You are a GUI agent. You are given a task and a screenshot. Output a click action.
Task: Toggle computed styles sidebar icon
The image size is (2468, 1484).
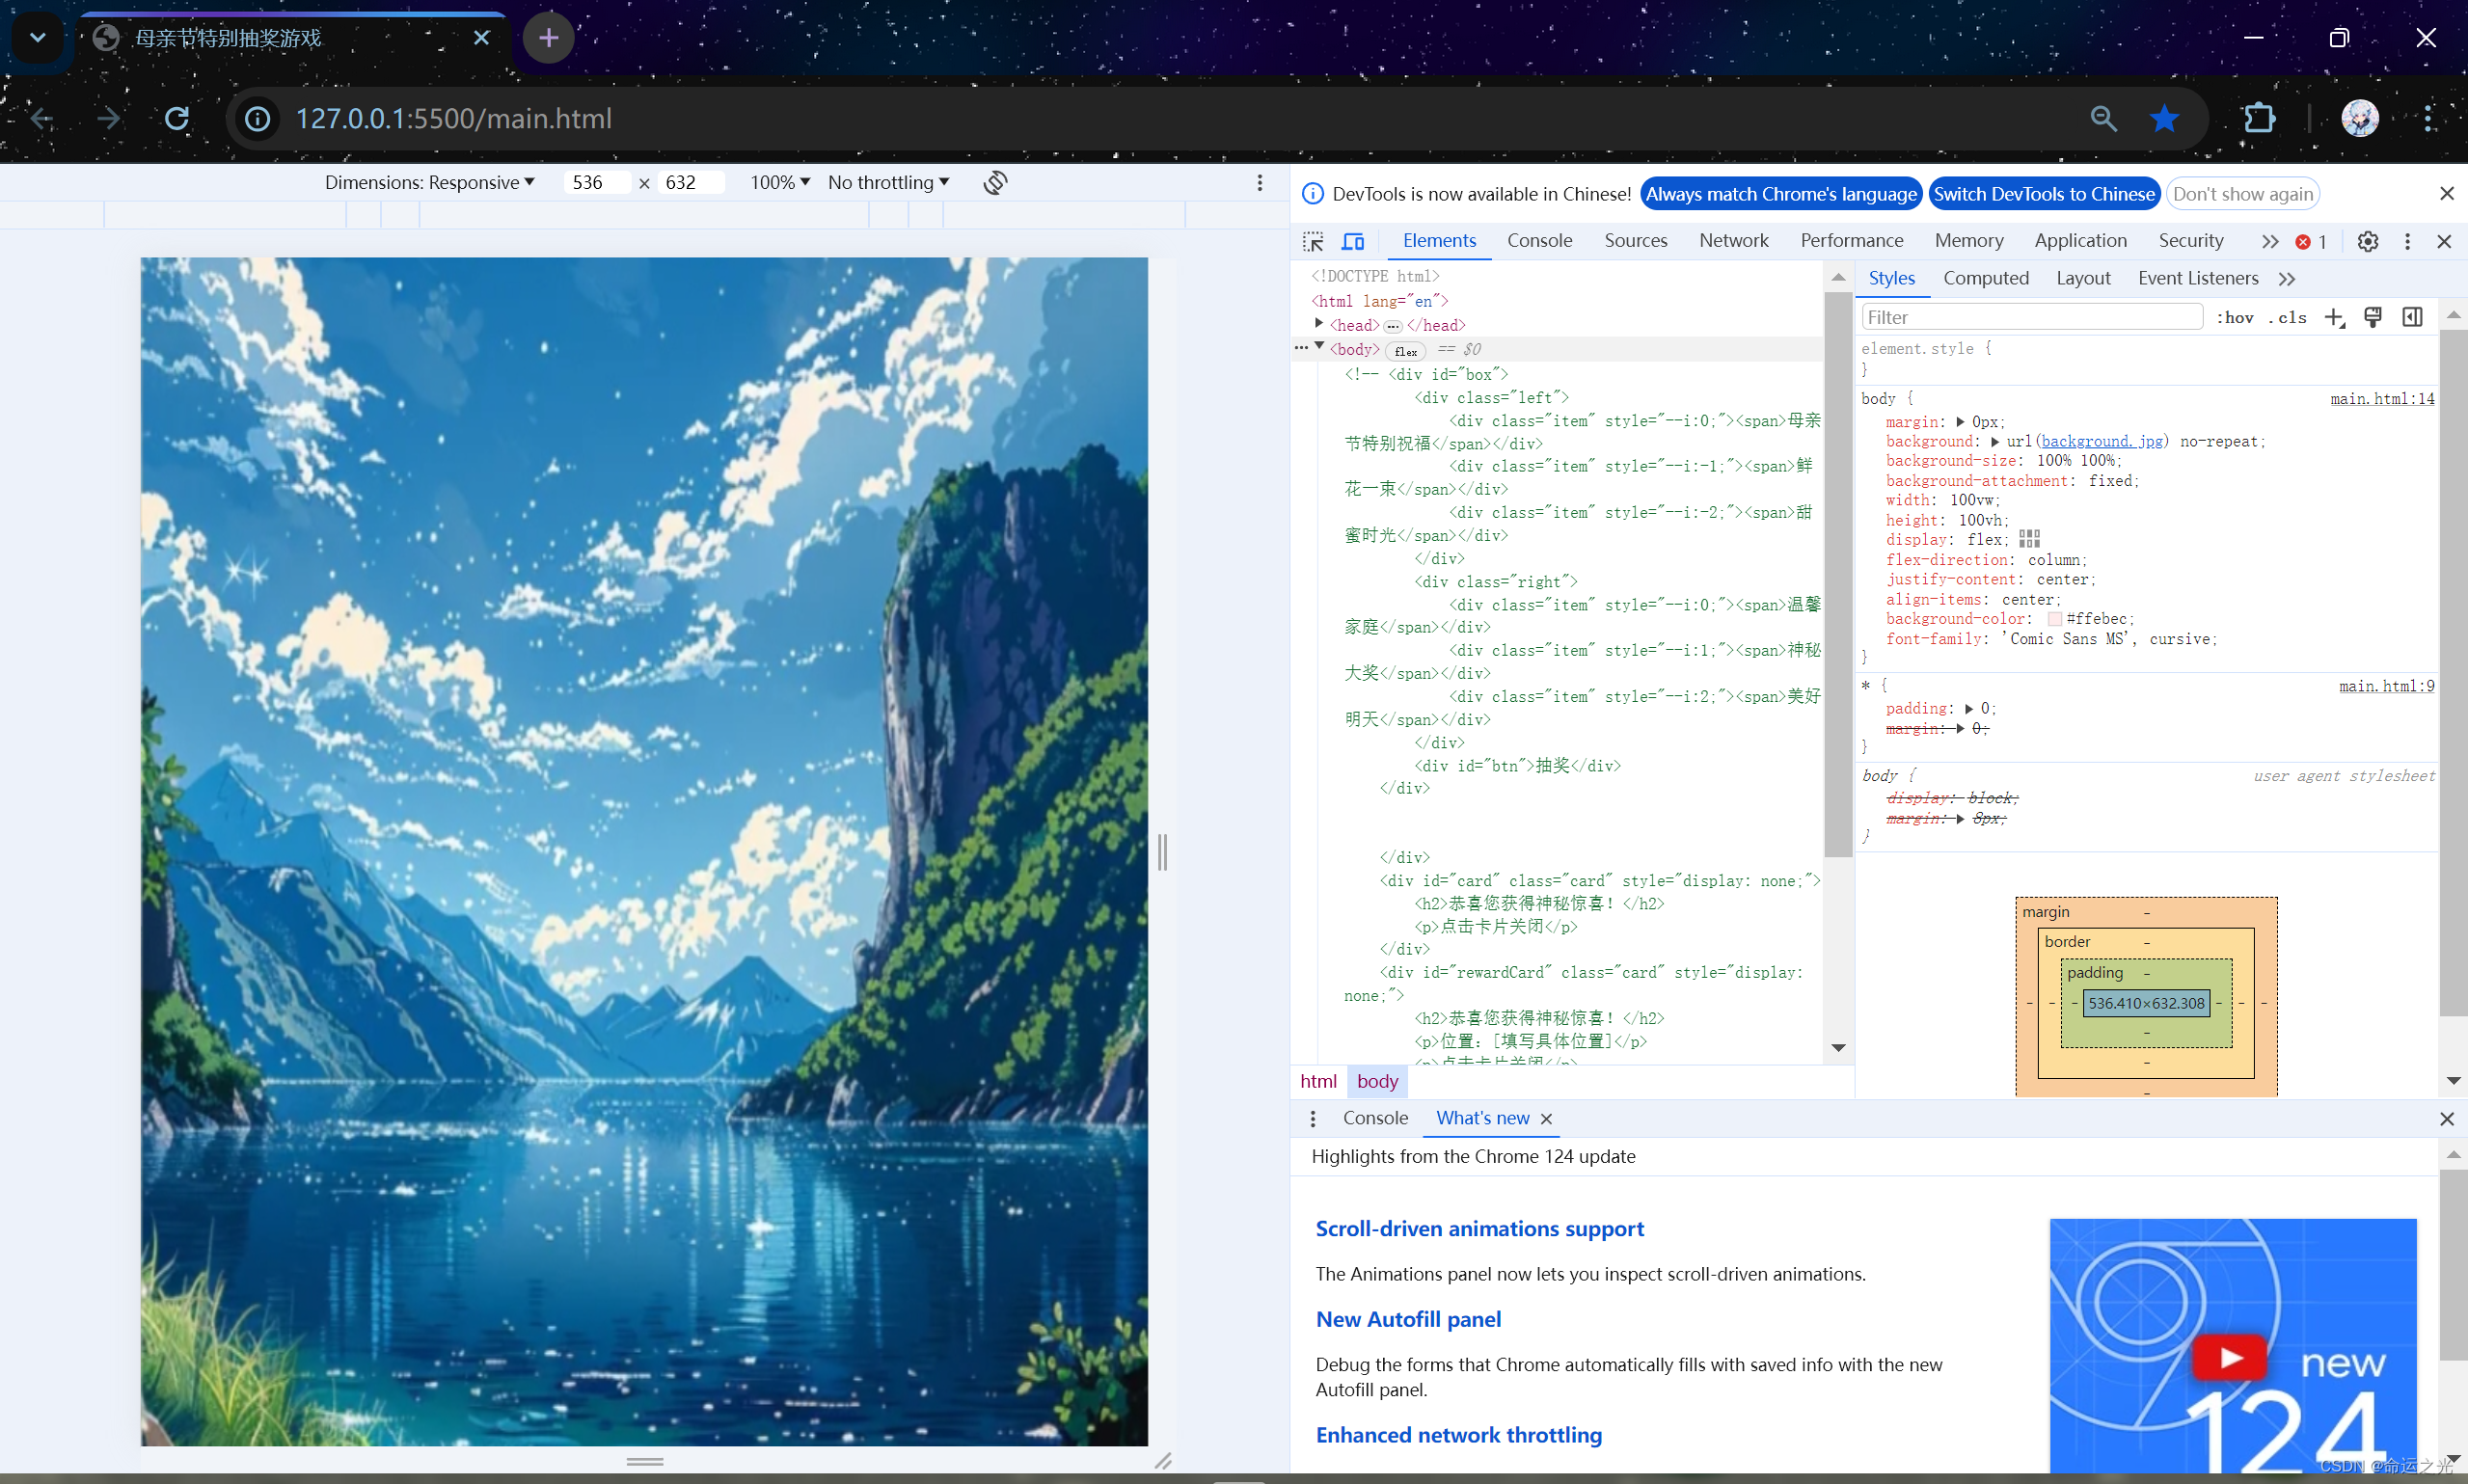[x=2412, y=317]
